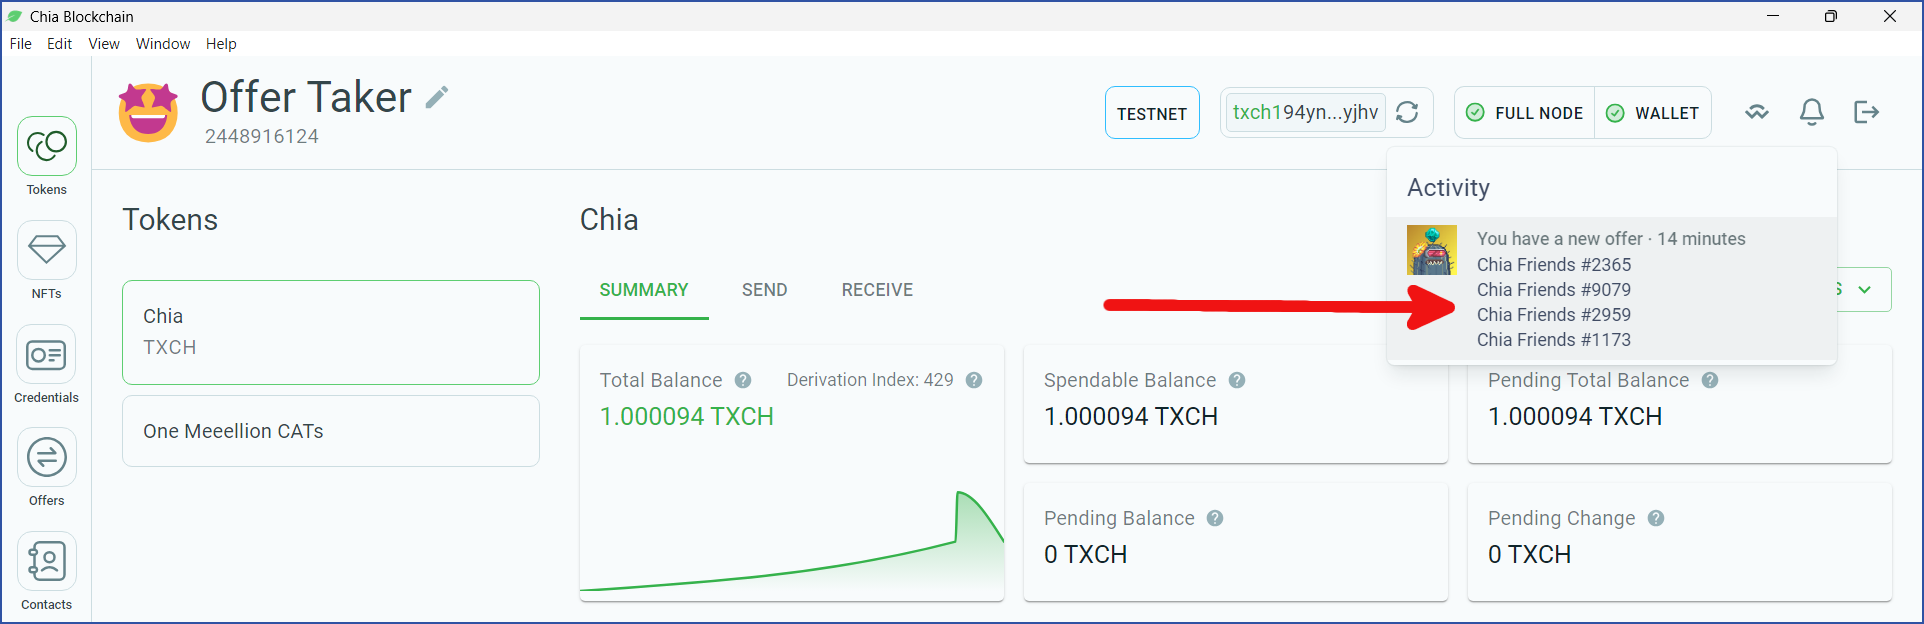This screenshot has height=624, width=1924.
Task: Expand the dropdown chevron beside Activity panel
Action: click(x=1865, y=289)
